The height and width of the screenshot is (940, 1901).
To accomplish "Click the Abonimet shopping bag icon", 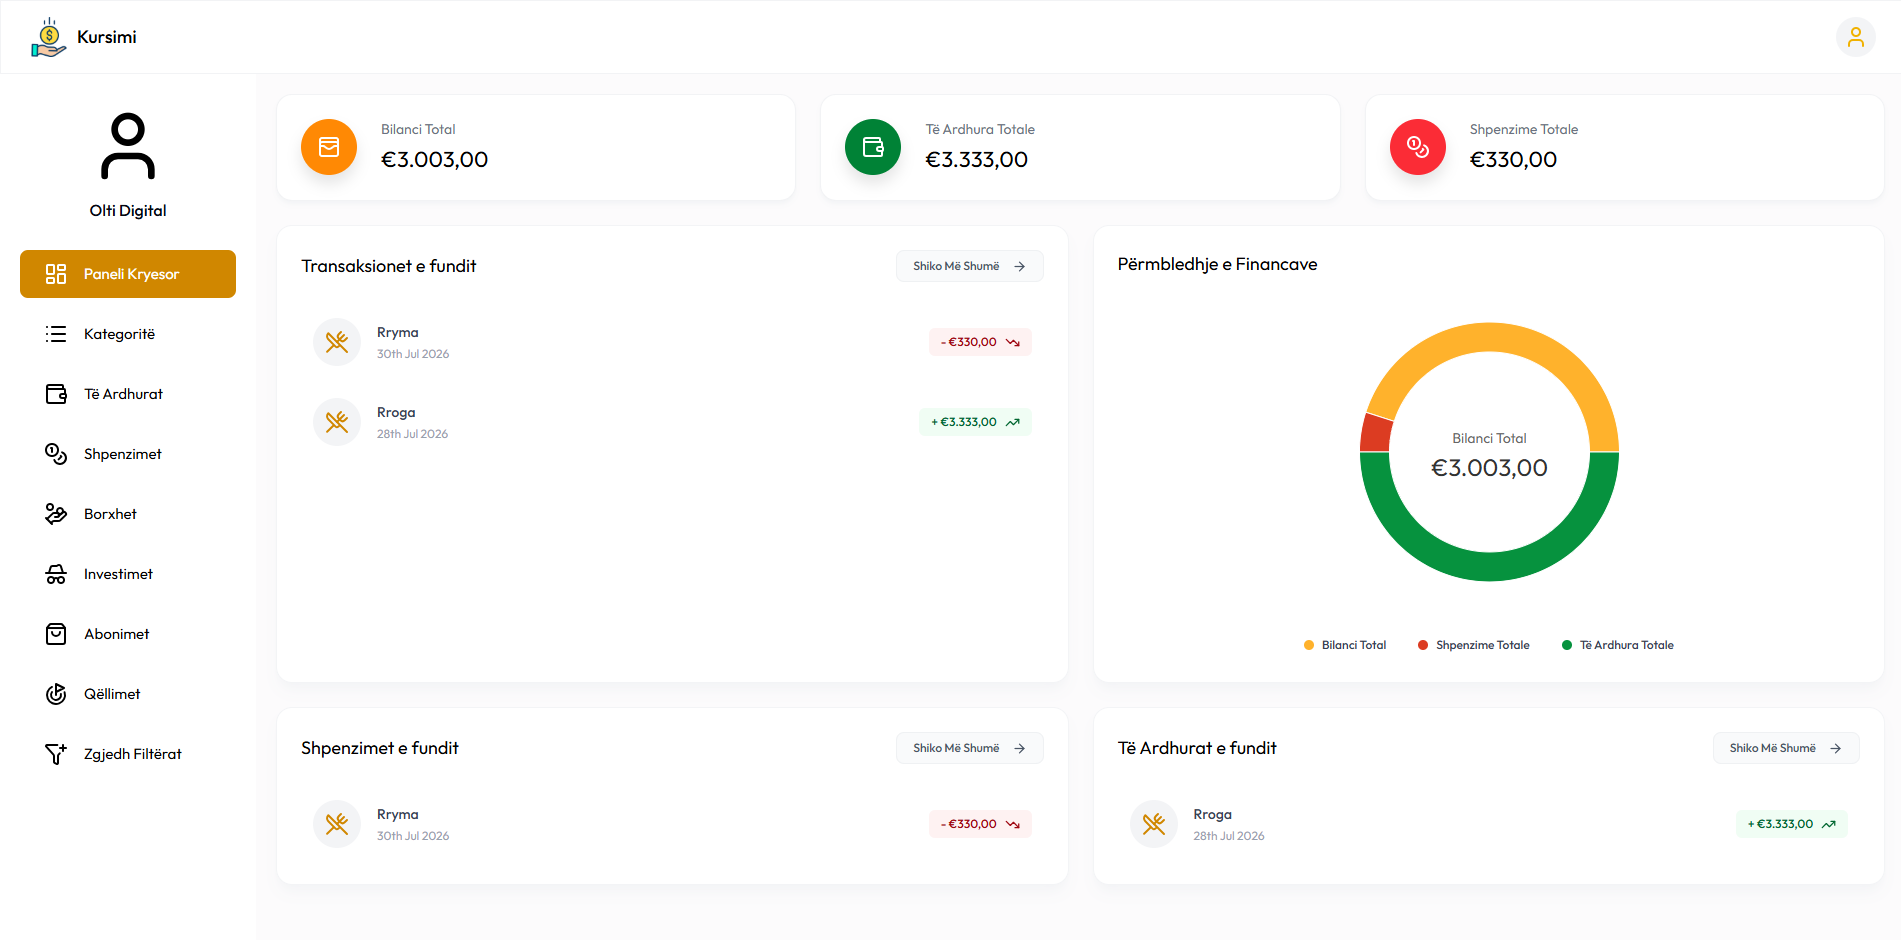I will (x=56, y=634).
